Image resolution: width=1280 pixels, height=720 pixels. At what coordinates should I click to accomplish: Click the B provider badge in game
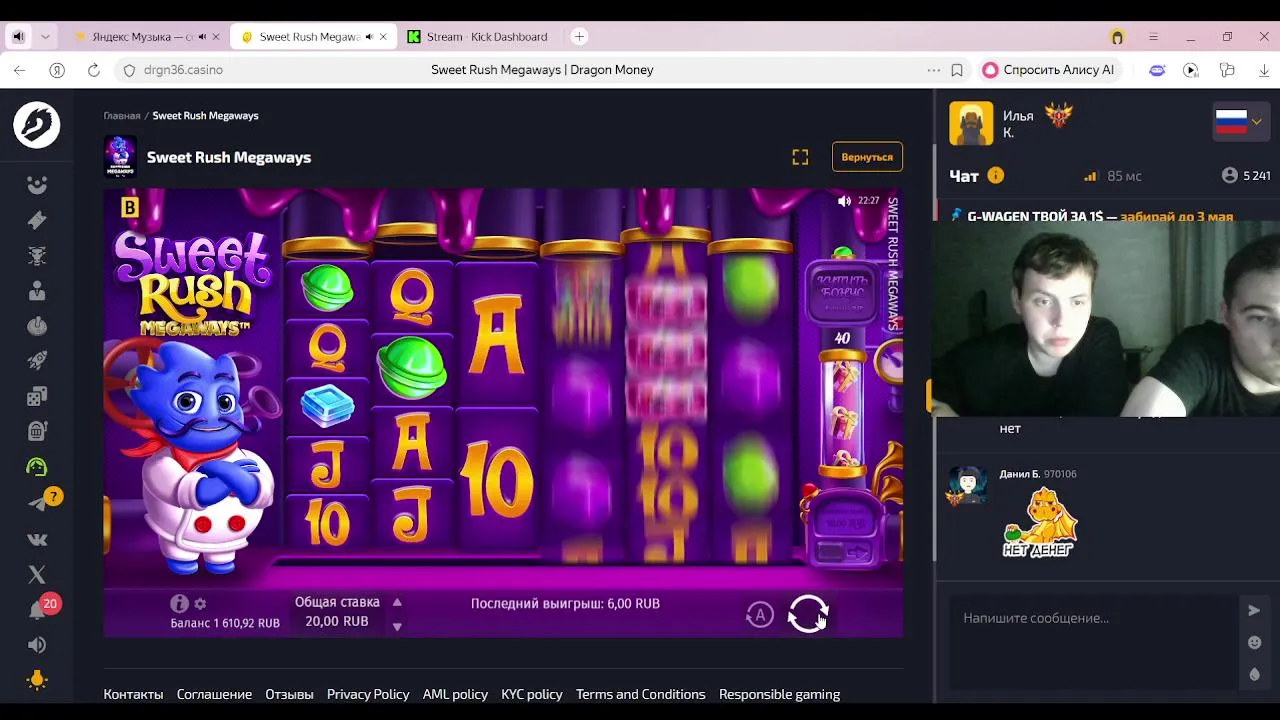tap(130, 207)
